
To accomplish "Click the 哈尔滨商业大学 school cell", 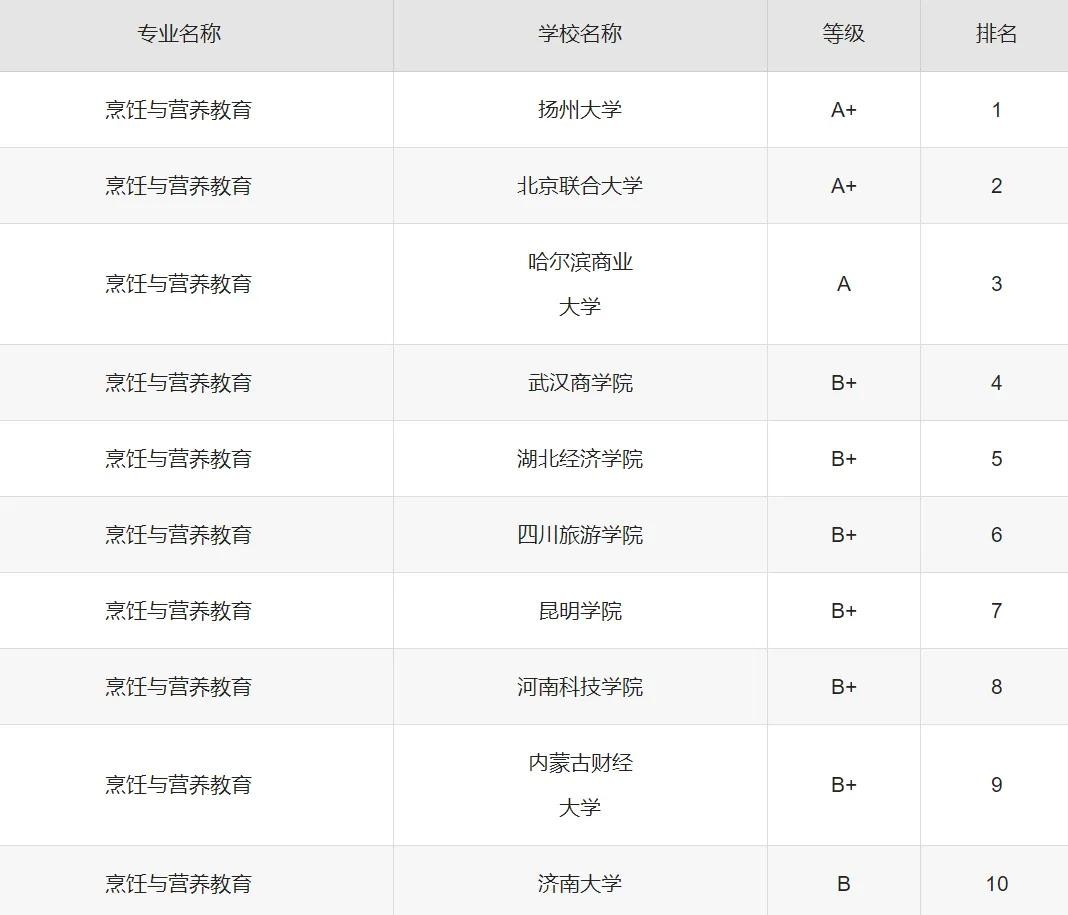I will click(x=580, y=284).
